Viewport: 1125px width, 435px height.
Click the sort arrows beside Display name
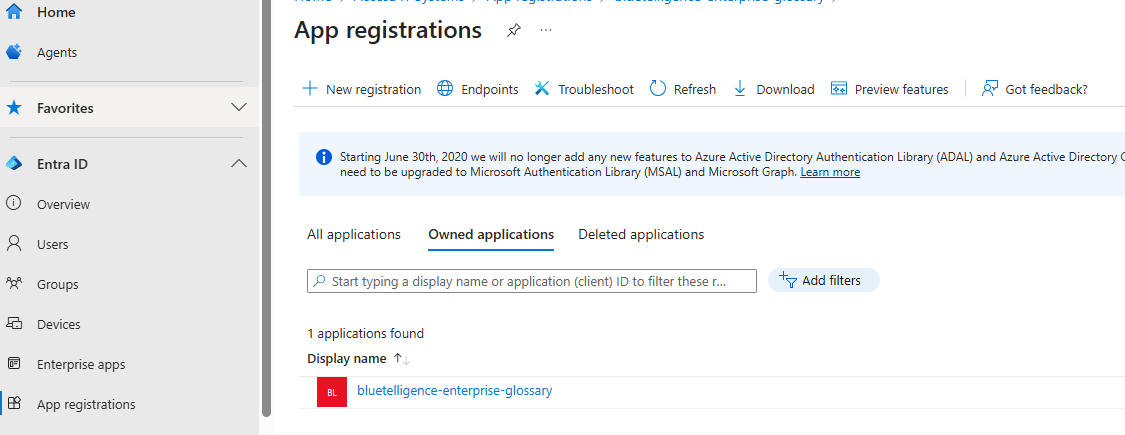pos(402,359)
